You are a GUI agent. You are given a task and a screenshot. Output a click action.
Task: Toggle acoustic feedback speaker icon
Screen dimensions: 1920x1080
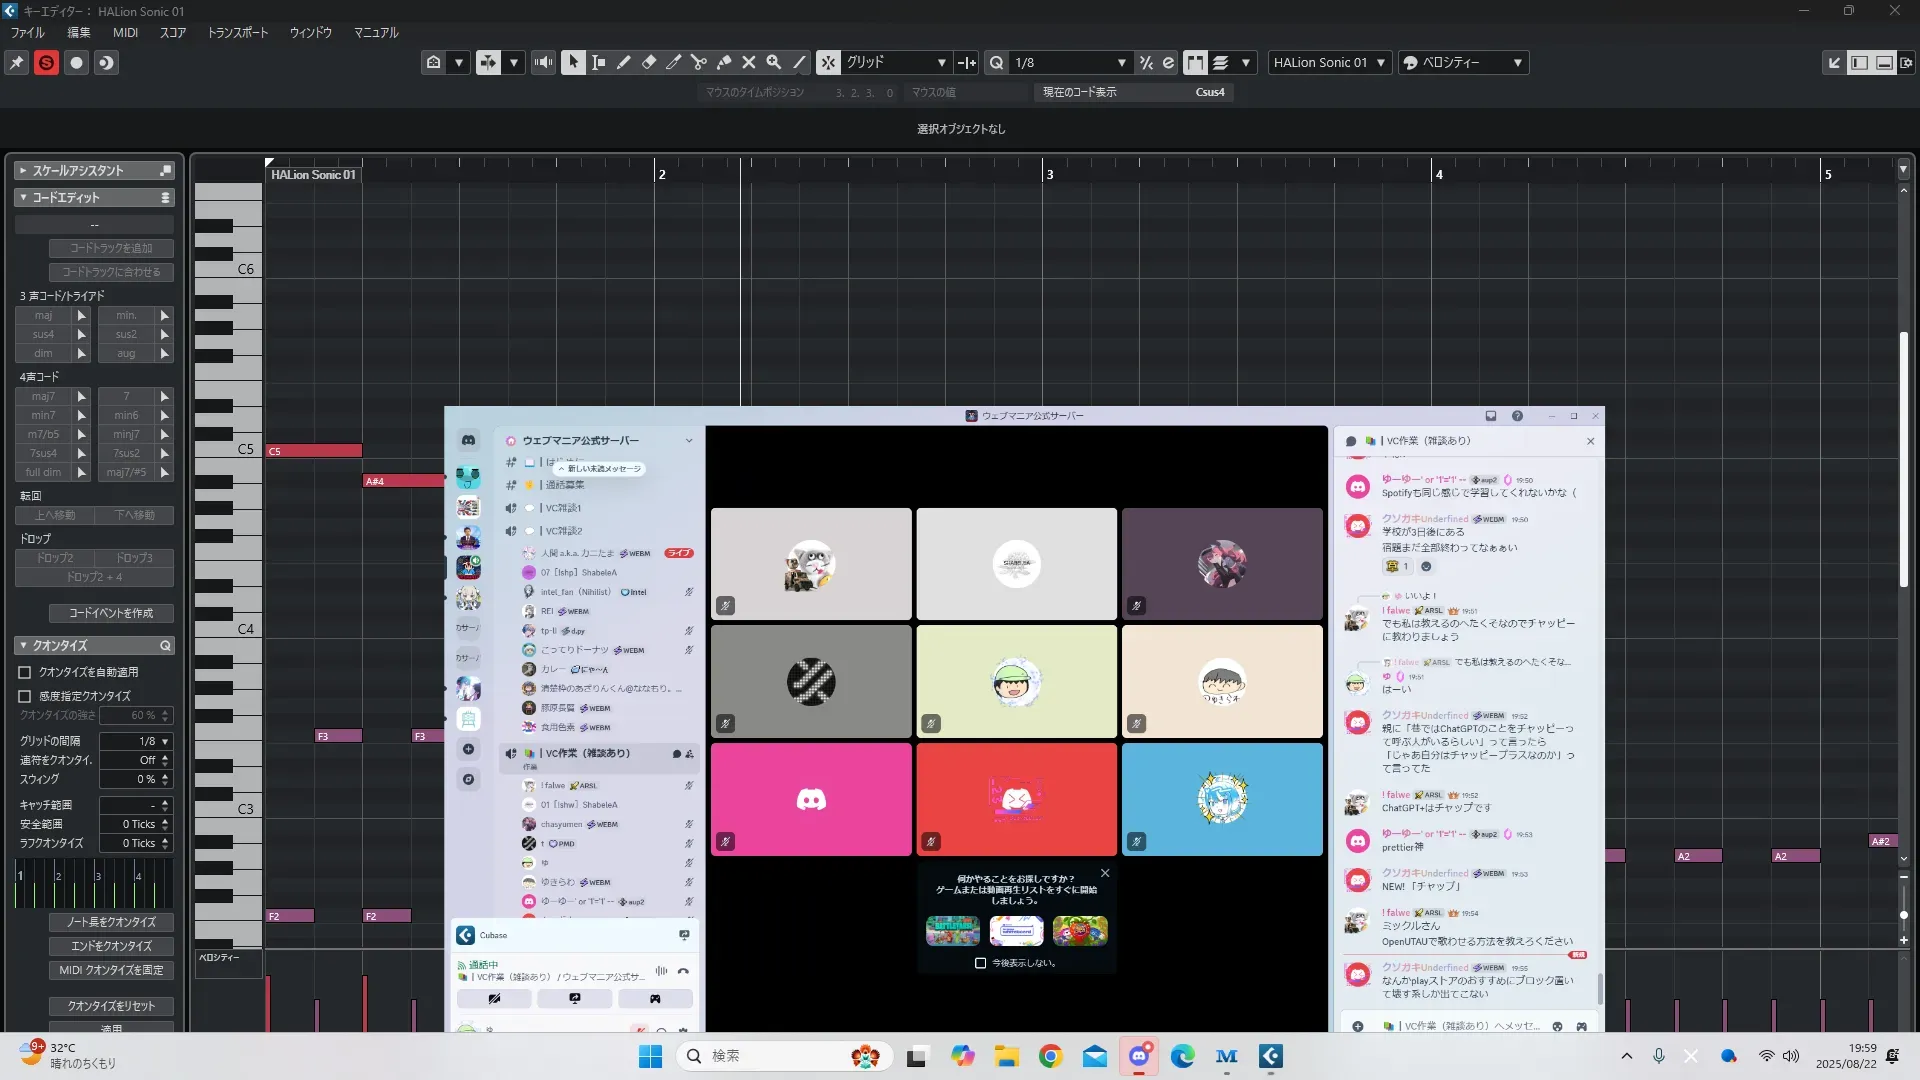(x=543, y=62)
